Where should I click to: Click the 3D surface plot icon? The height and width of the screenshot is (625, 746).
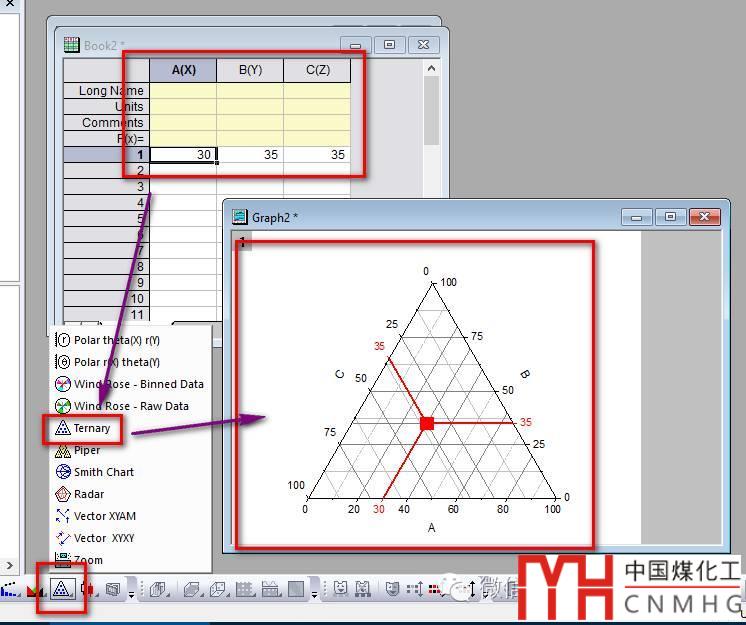tap(193, 589)
